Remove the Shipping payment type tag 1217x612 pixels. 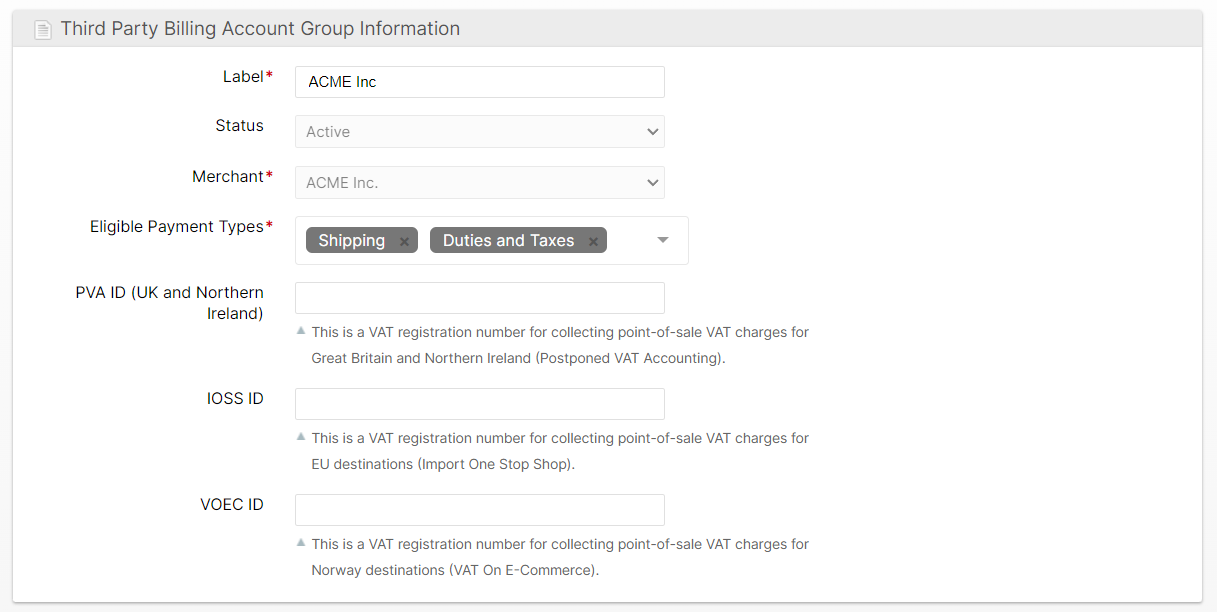404,242
